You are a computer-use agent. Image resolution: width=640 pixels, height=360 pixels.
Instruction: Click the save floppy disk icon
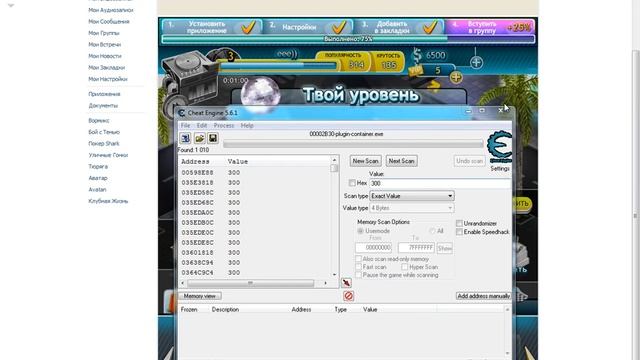coord(213,138)
